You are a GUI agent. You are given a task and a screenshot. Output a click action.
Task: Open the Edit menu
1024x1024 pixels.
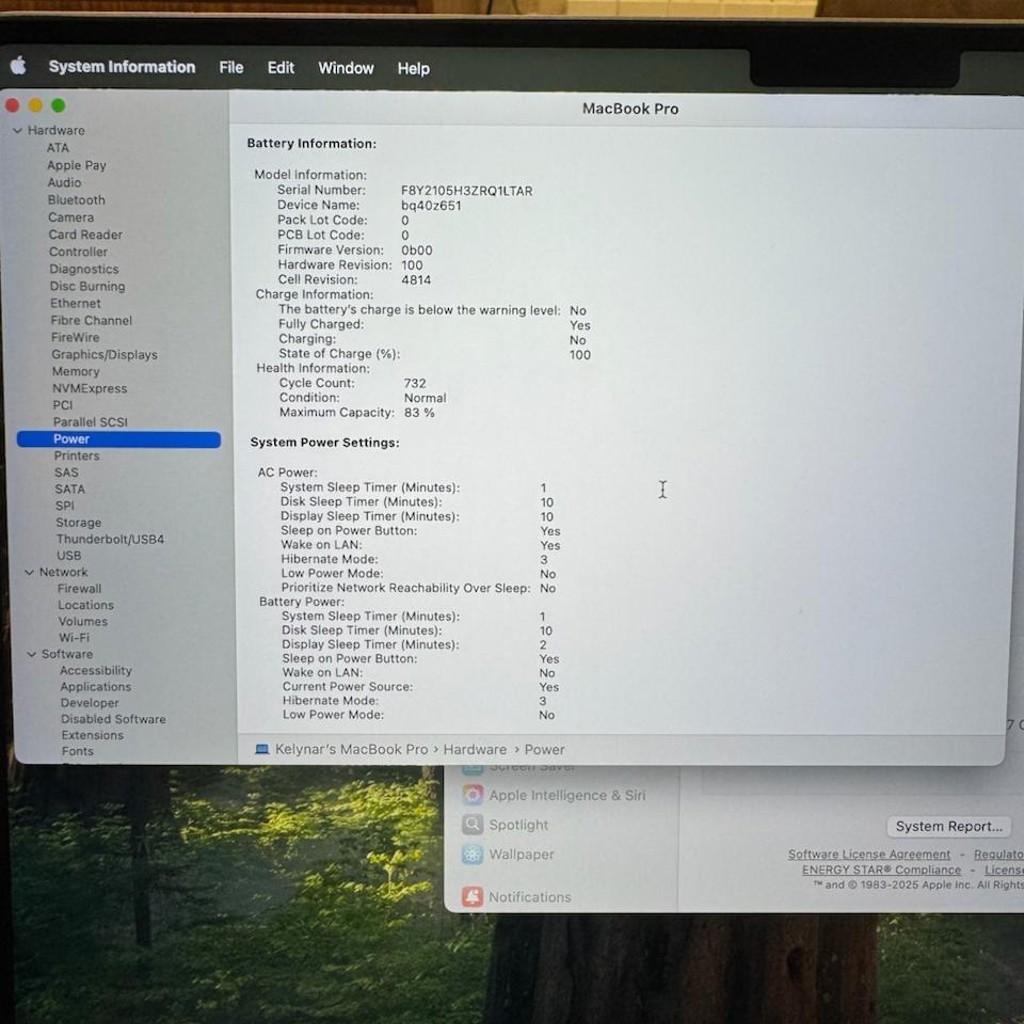coord(281,67)
